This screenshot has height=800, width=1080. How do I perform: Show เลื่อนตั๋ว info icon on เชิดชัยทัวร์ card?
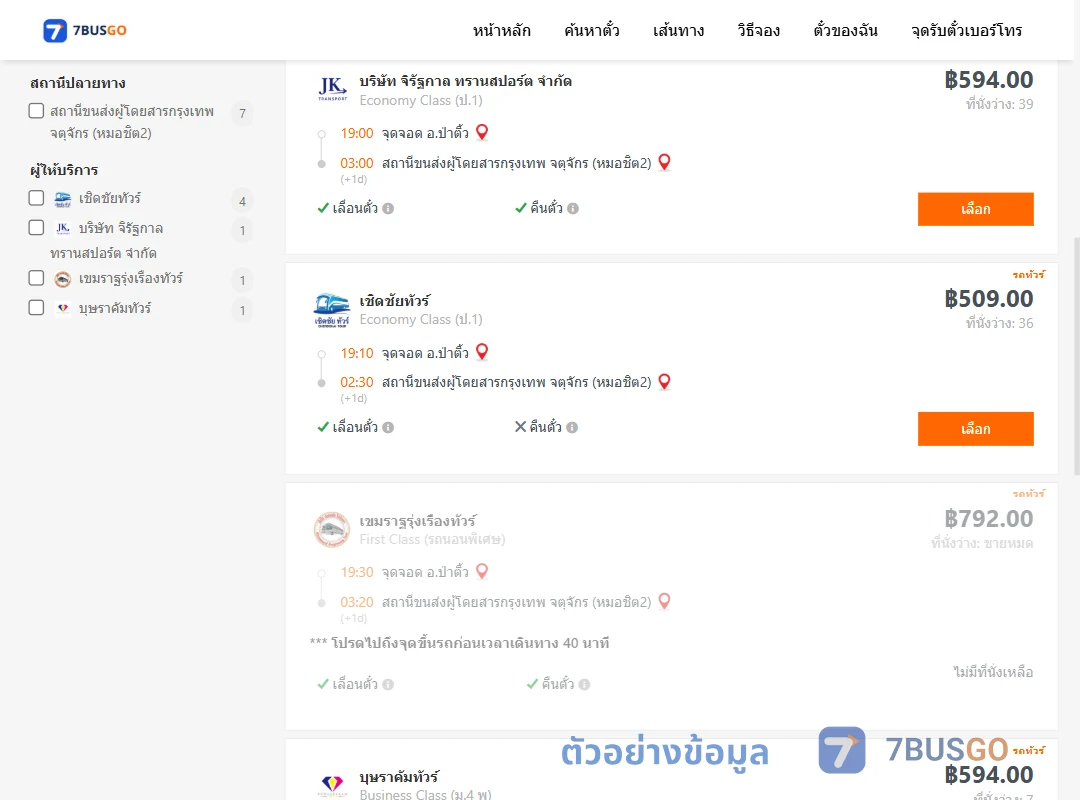click(x=388, y=427)
